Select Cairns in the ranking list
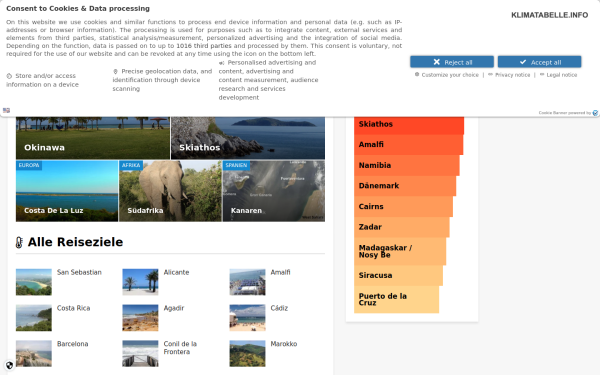This screenshot has width=600, height=375. click(x=403, y=207)
